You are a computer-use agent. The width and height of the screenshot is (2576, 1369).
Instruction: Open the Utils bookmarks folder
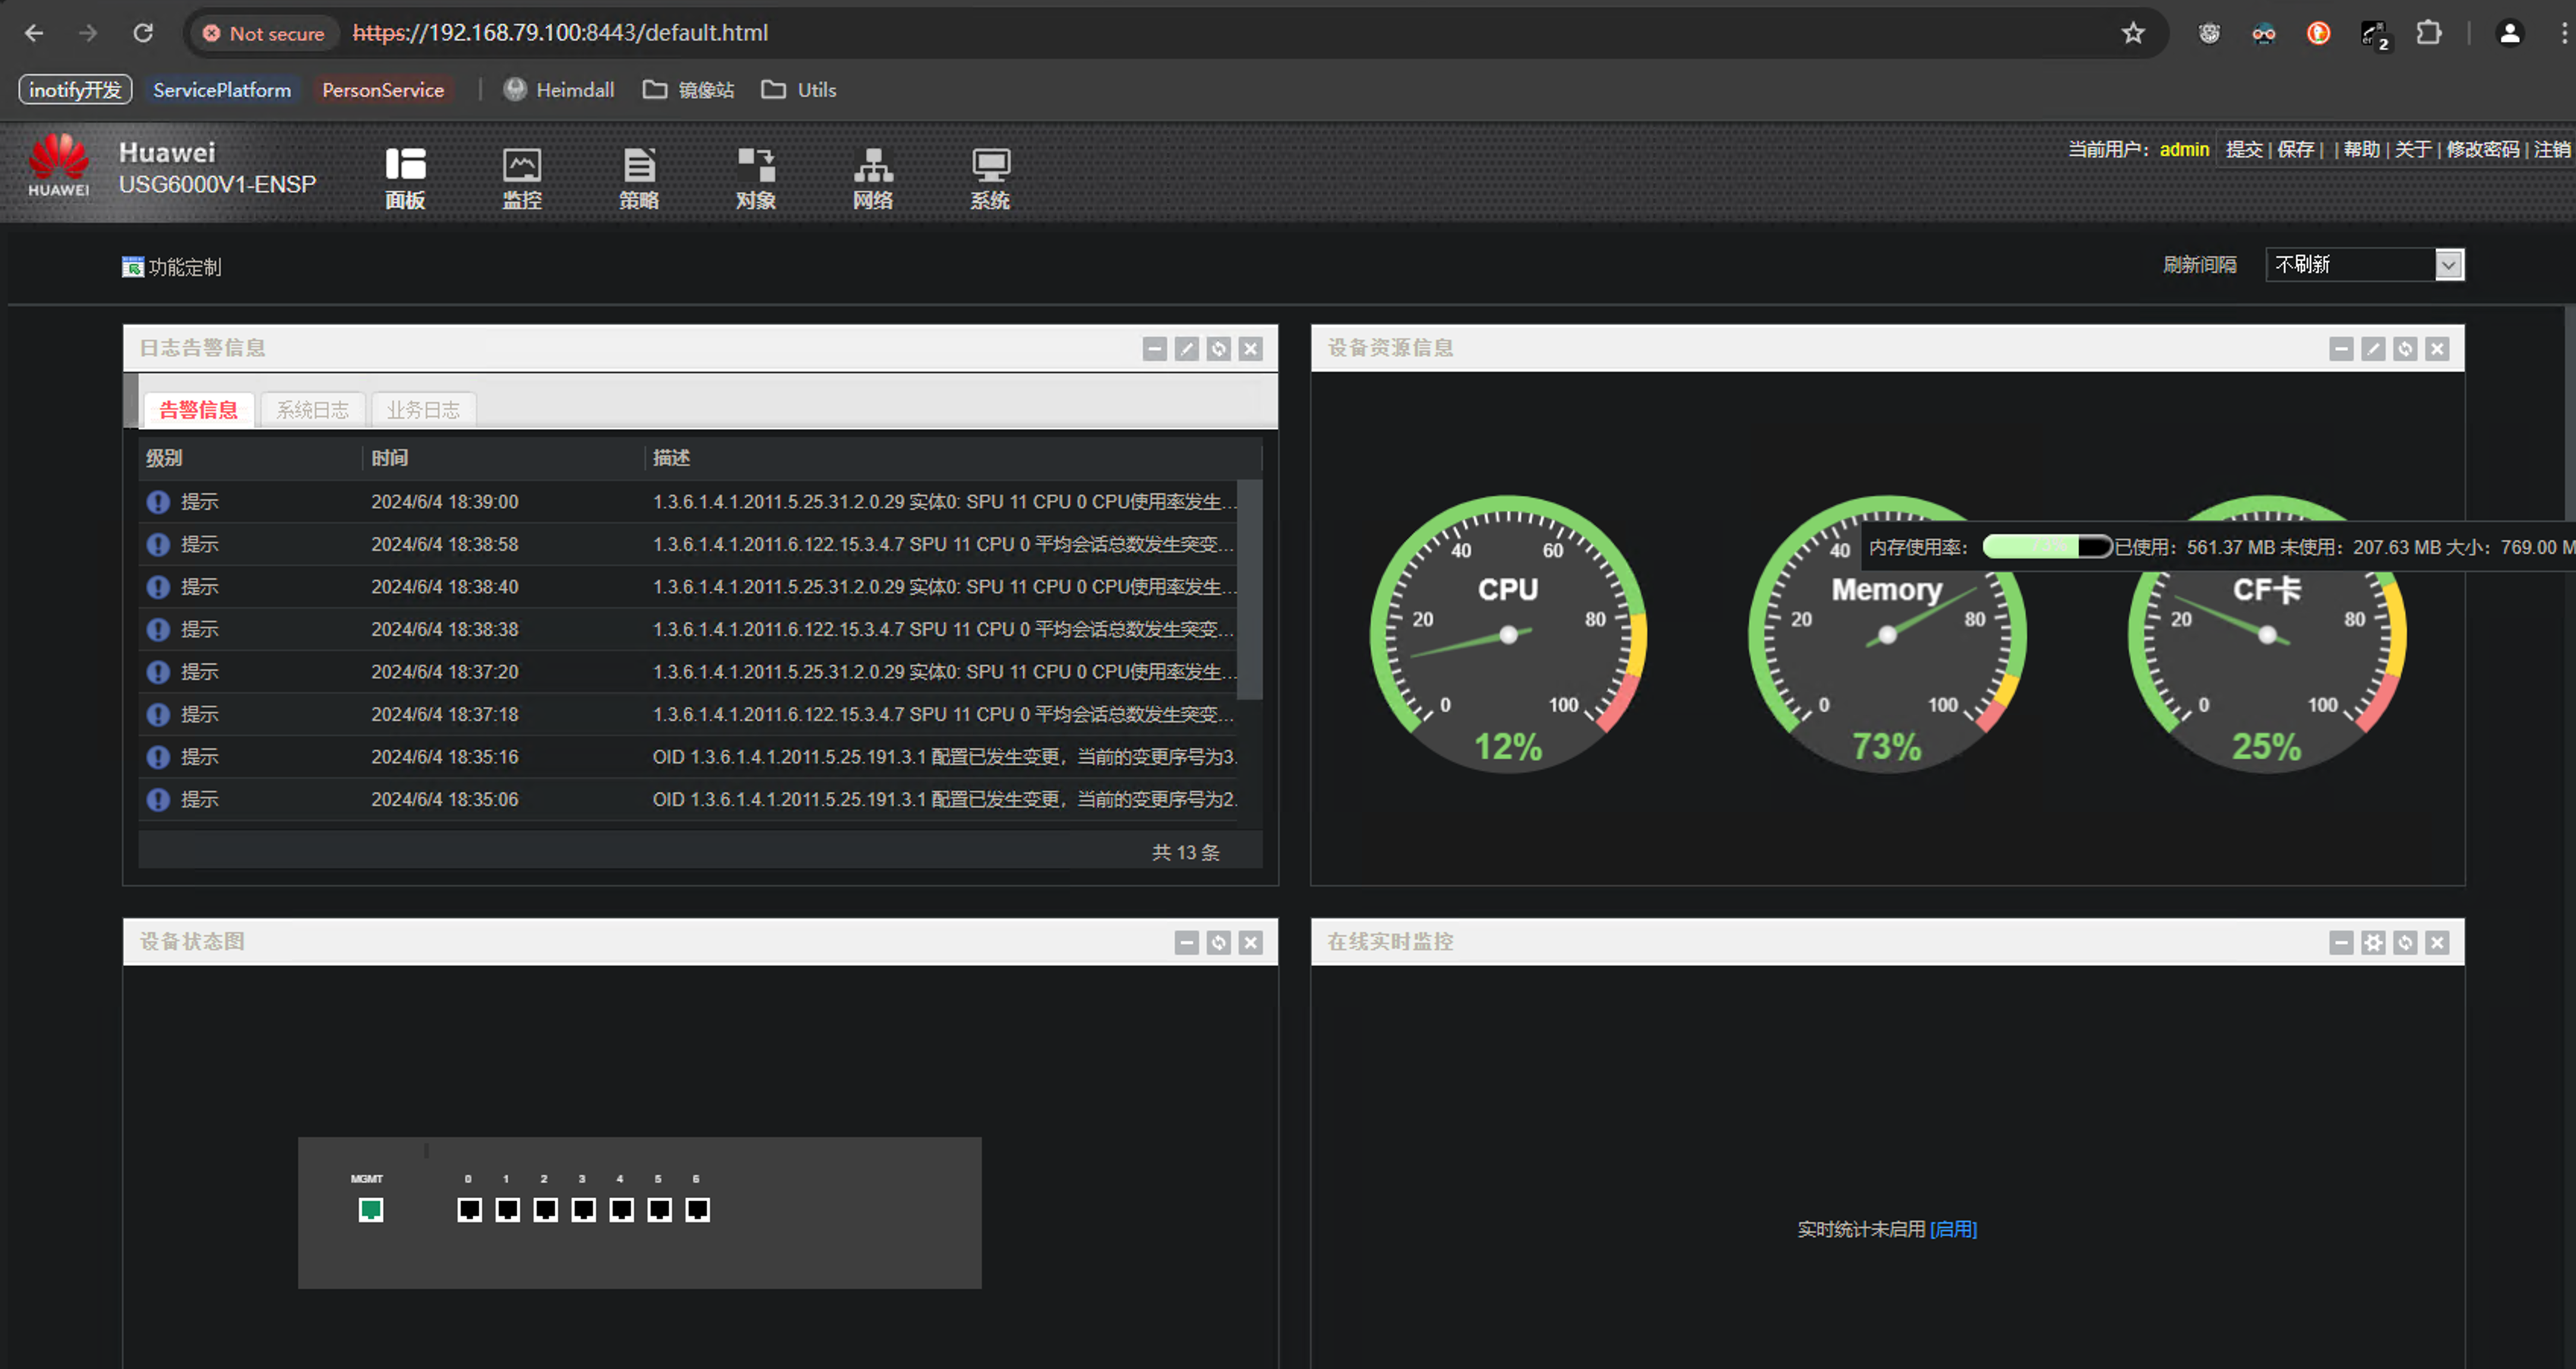point(799,90)
